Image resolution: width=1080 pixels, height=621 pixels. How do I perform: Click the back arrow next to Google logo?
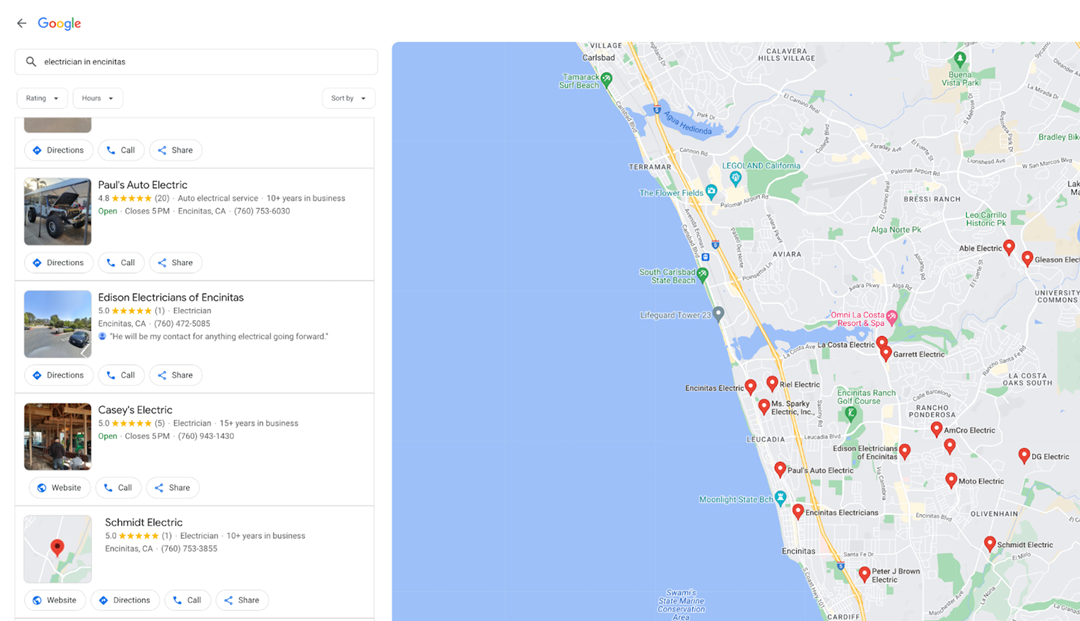coord(21,23)
